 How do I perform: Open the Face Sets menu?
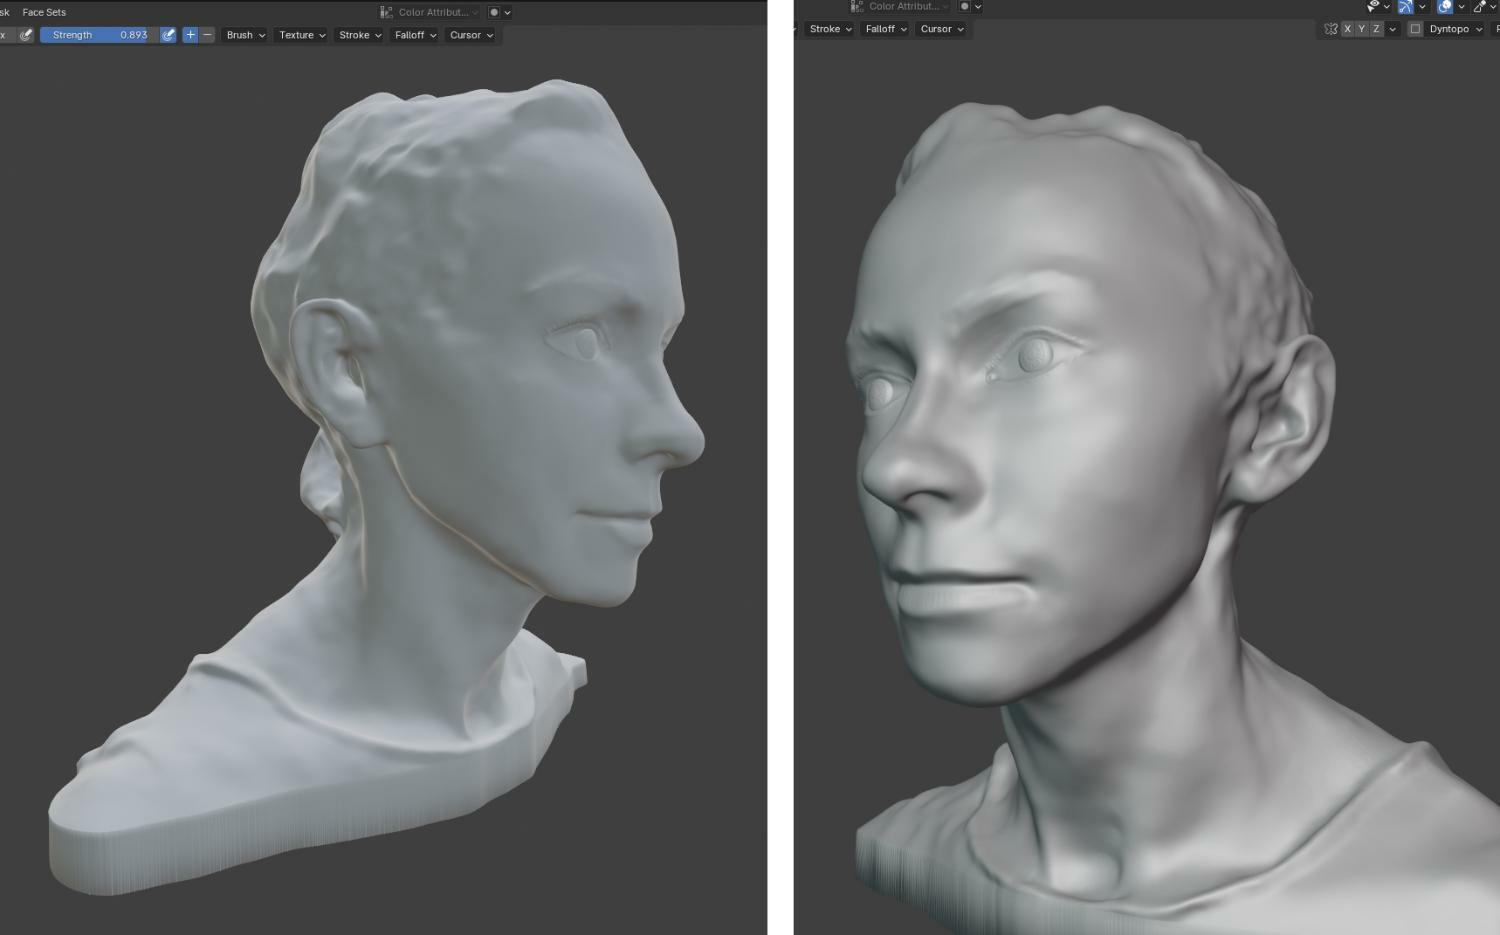(x=44, y=12)
